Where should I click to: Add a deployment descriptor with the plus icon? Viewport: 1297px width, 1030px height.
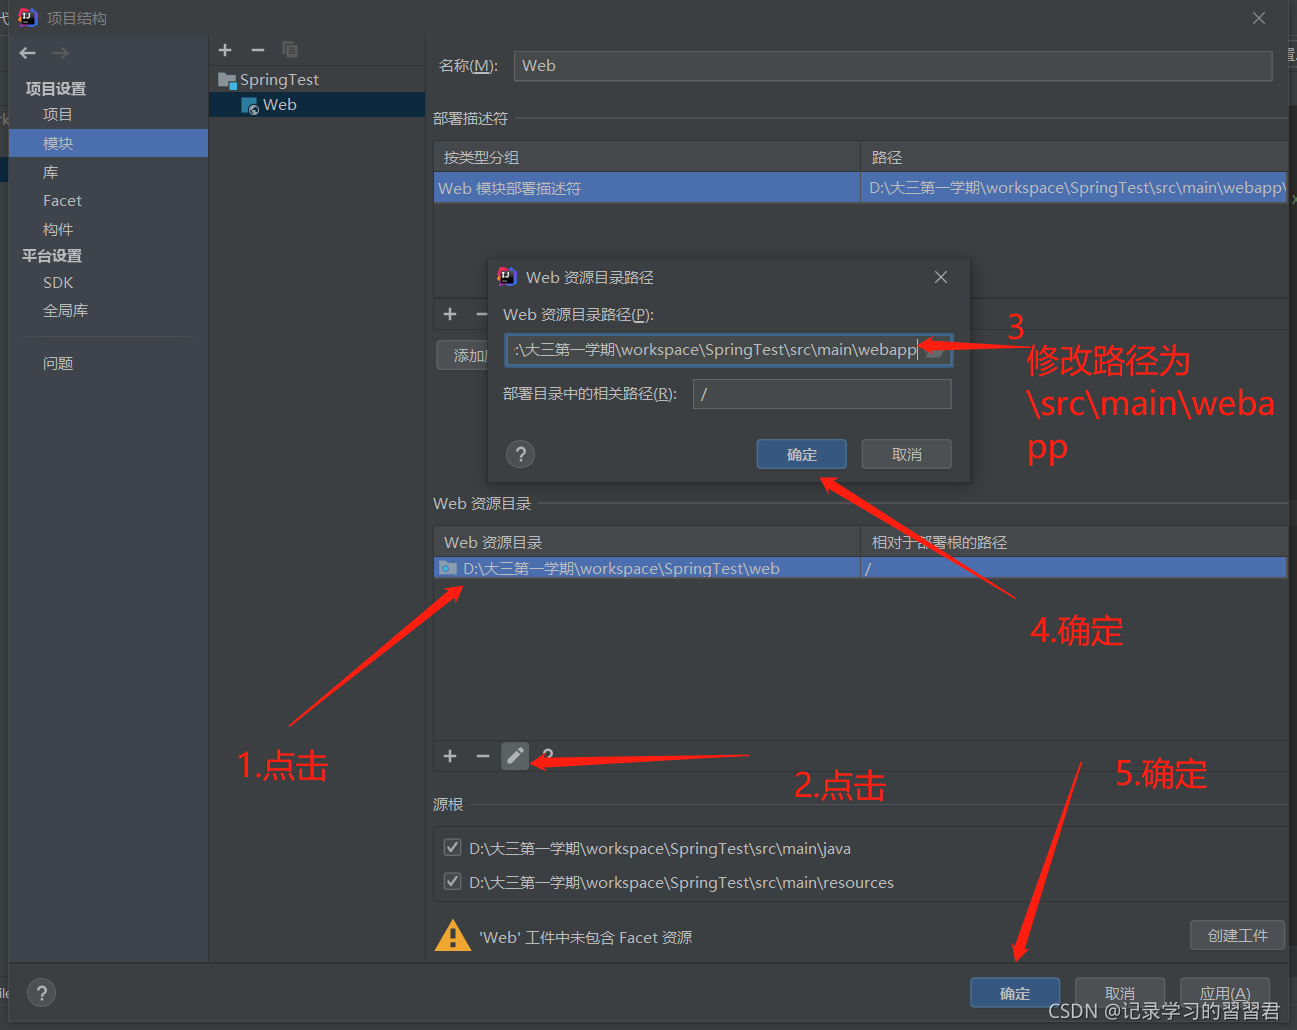[x=450, y=314]
